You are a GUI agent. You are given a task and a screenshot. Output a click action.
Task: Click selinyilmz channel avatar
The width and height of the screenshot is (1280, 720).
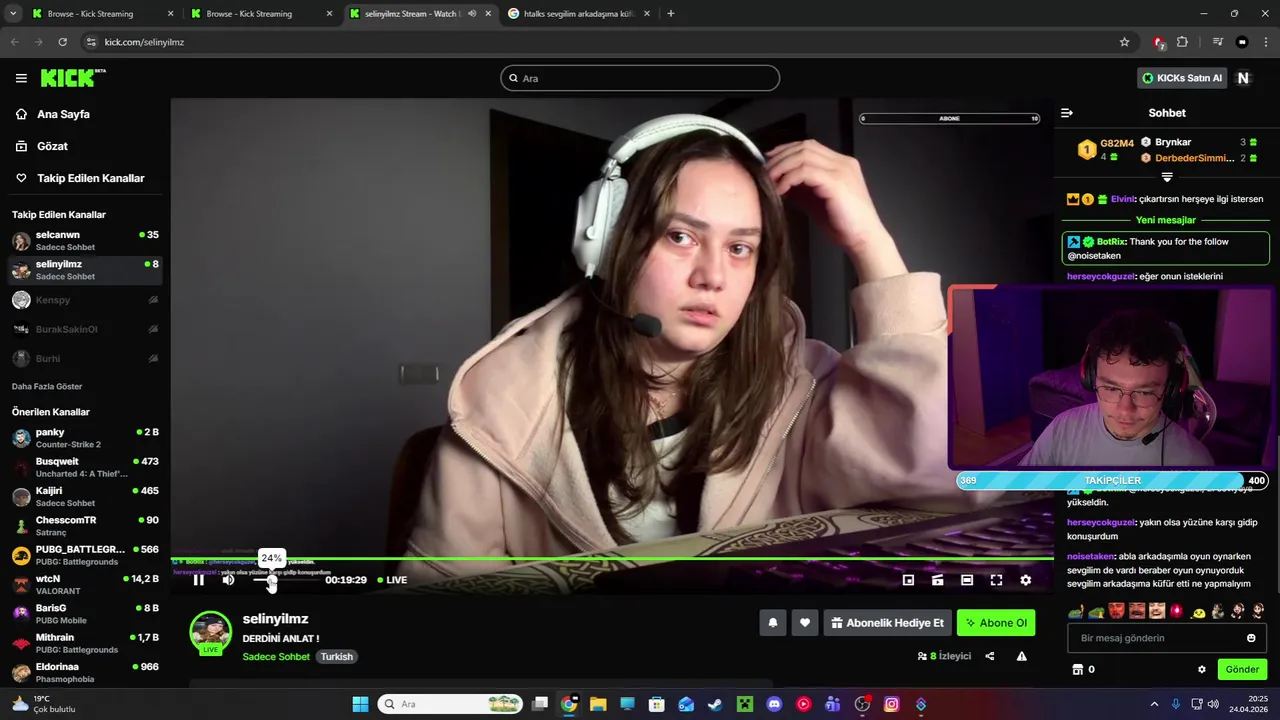pyautogui.click(x=211, y=631)
